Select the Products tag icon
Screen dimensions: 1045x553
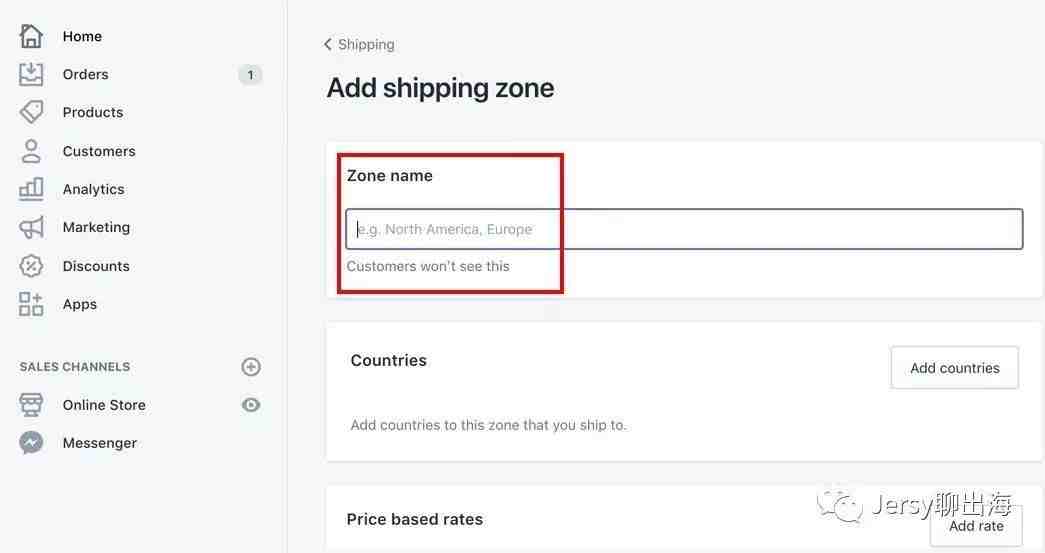31,112
